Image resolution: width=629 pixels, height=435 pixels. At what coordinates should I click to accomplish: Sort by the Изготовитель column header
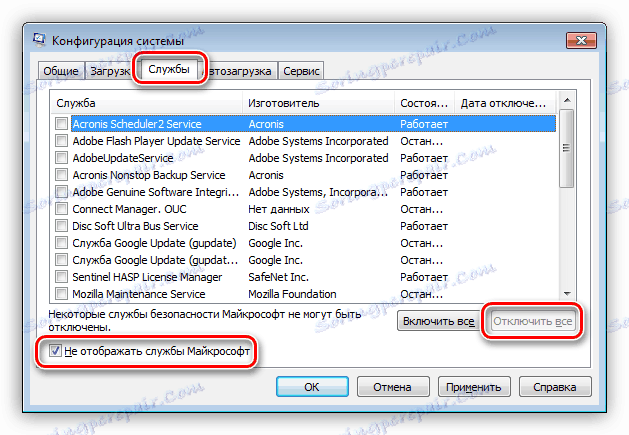tap(319, 103)
